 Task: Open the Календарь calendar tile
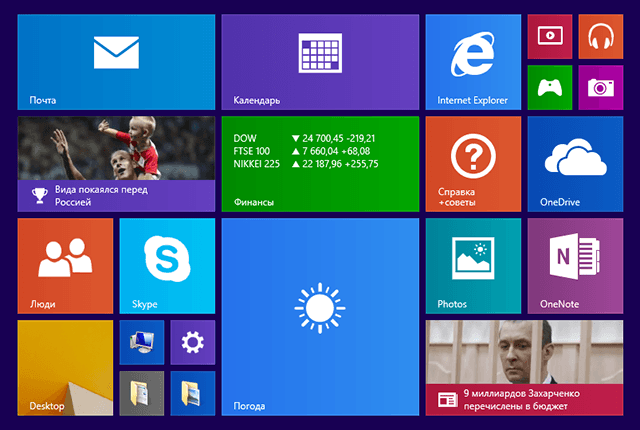(320, 62)
